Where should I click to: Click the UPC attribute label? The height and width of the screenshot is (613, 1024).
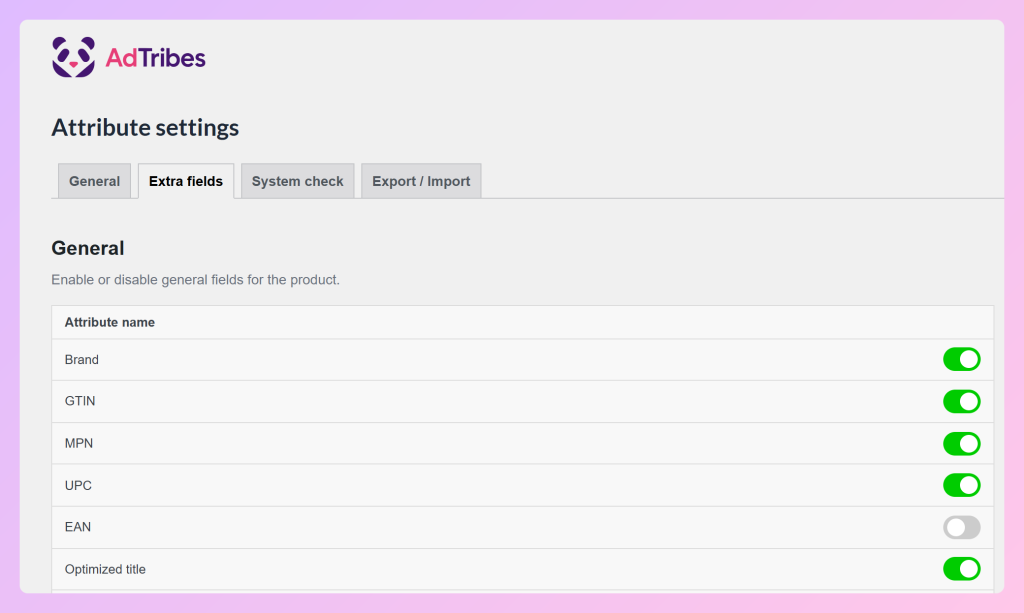[x=78, y=486]
